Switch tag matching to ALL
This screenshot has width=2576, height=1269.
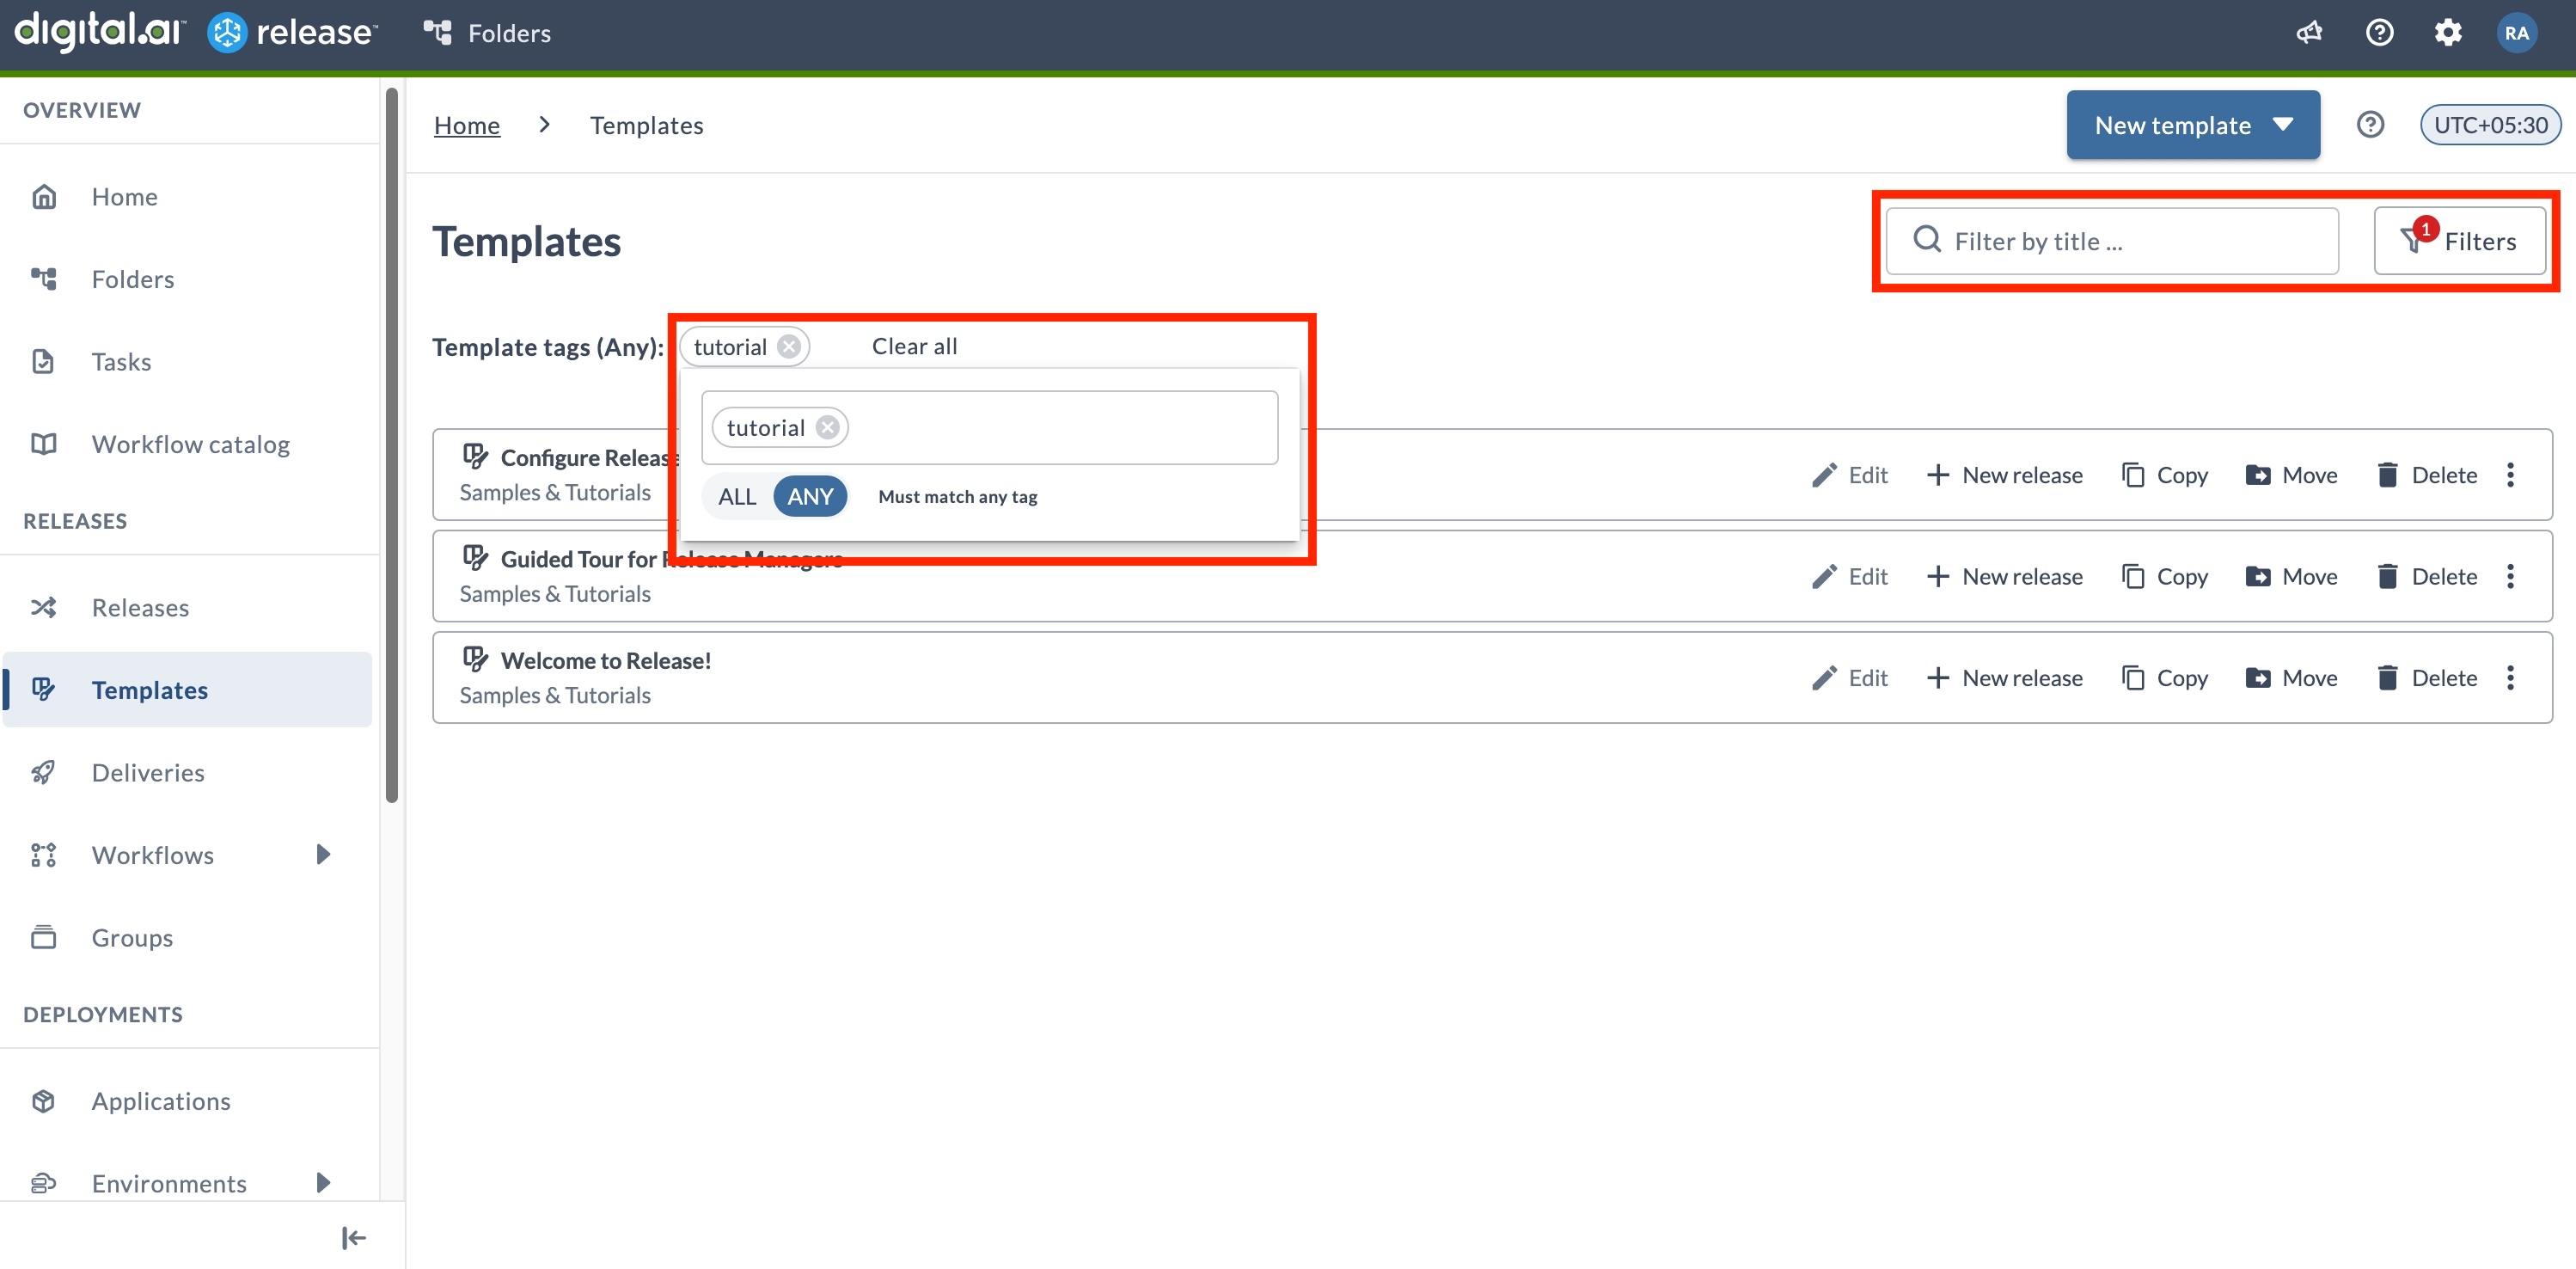pos(737,496)
